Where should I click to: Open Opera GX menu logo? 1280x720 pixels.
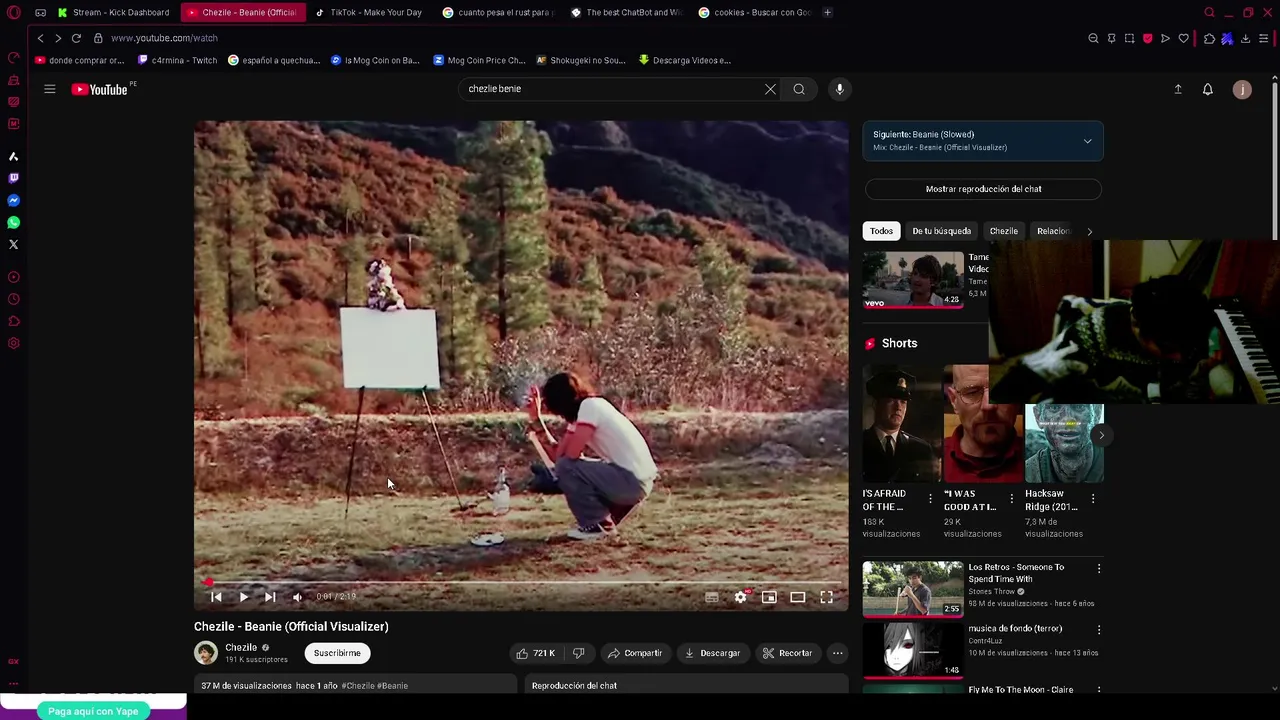pyautogui.click(x=14, y=12)
